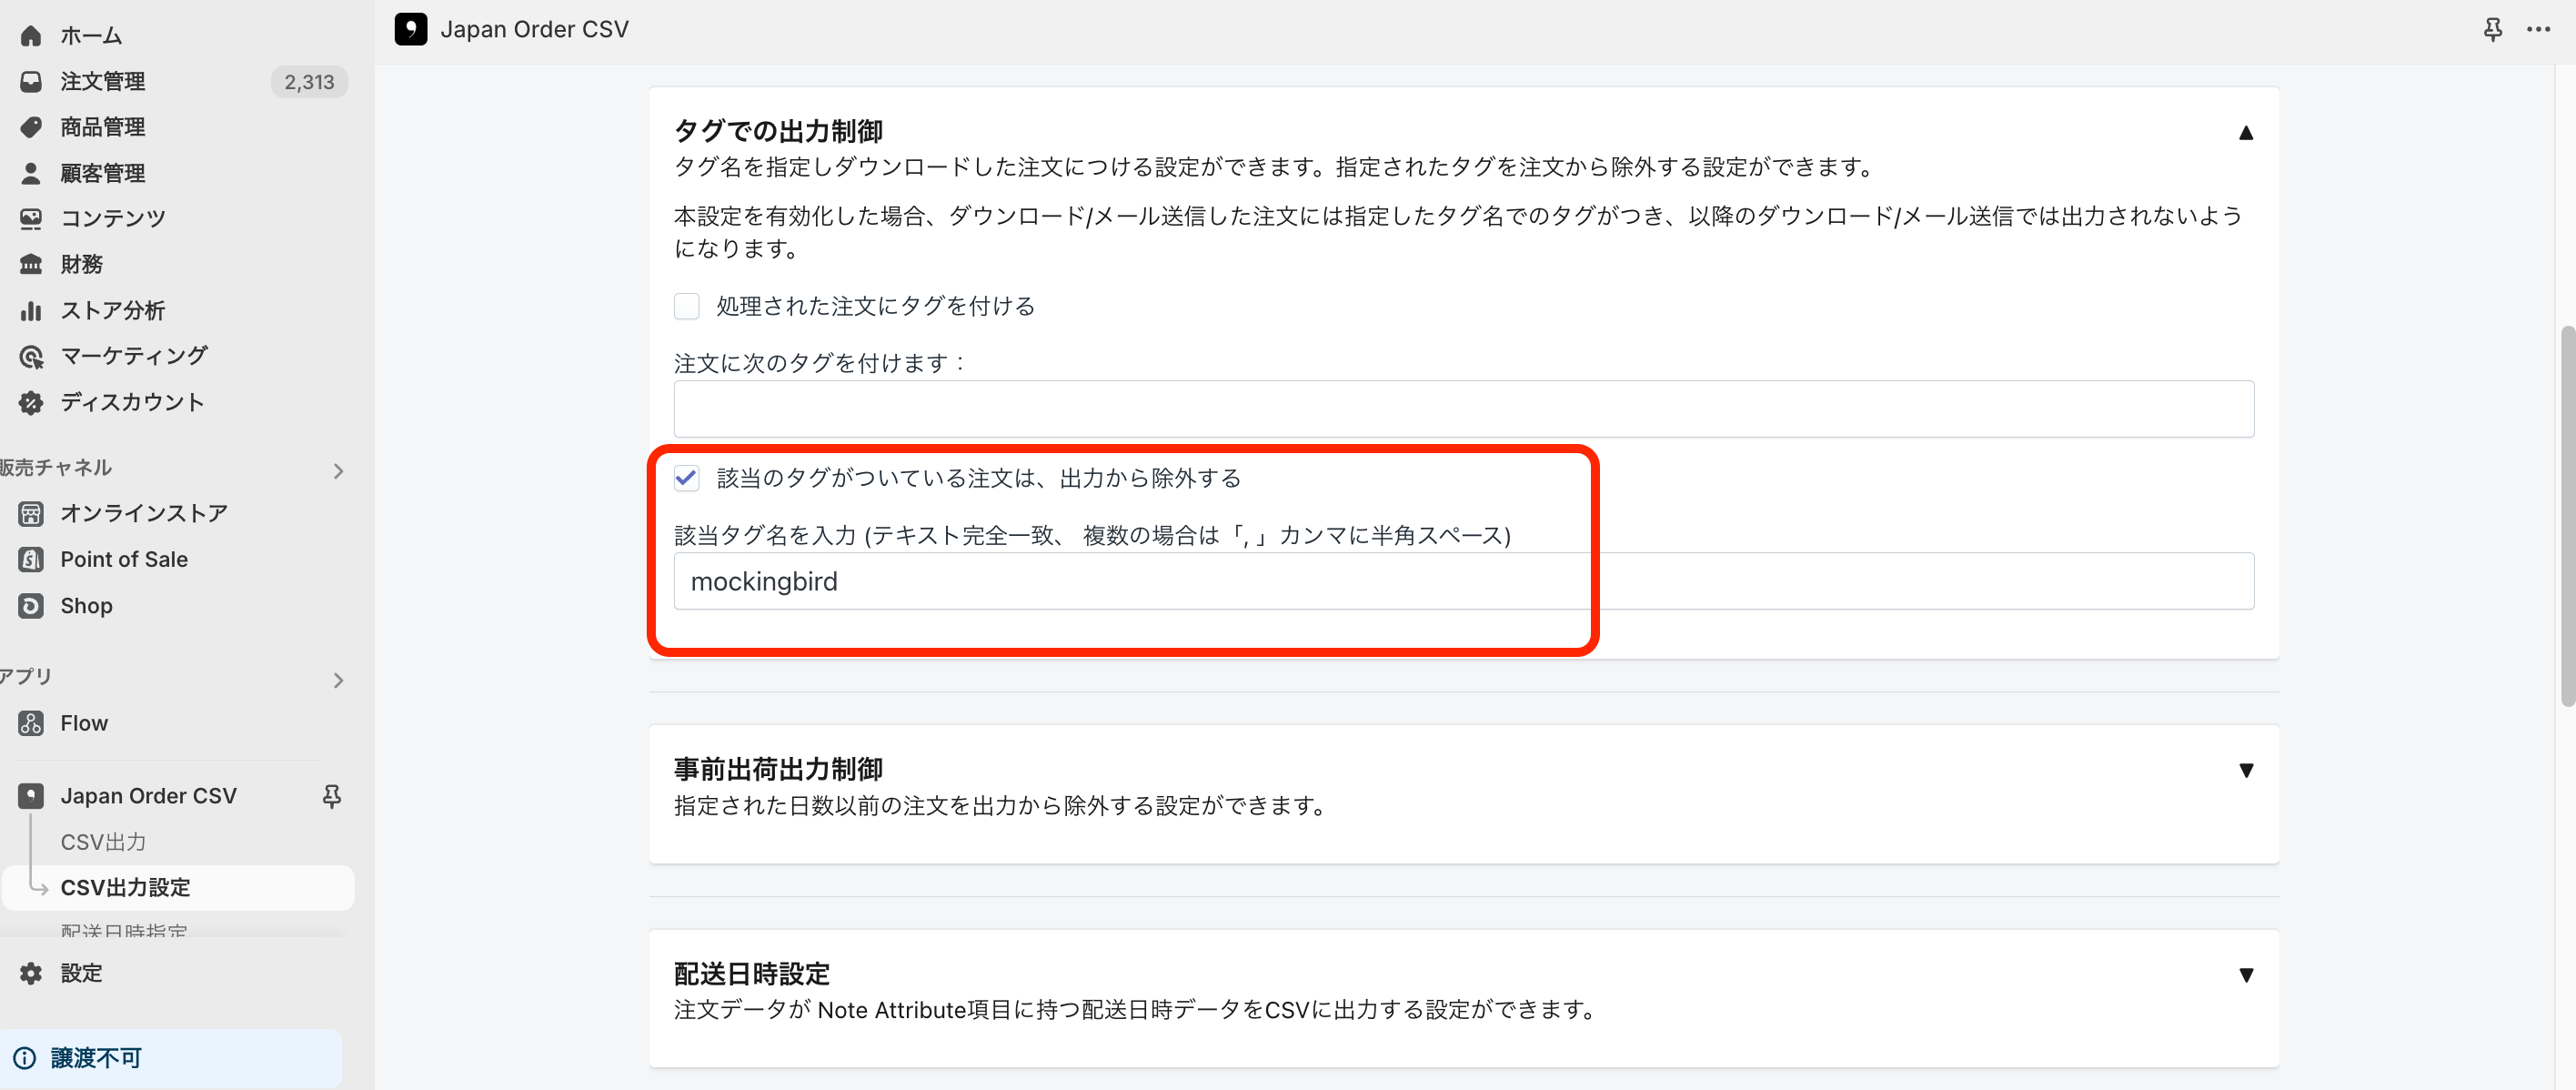
Task: Expand the 販売チャネル sidebar chevron
Action: pyautogui.click(x=338, y=471)
